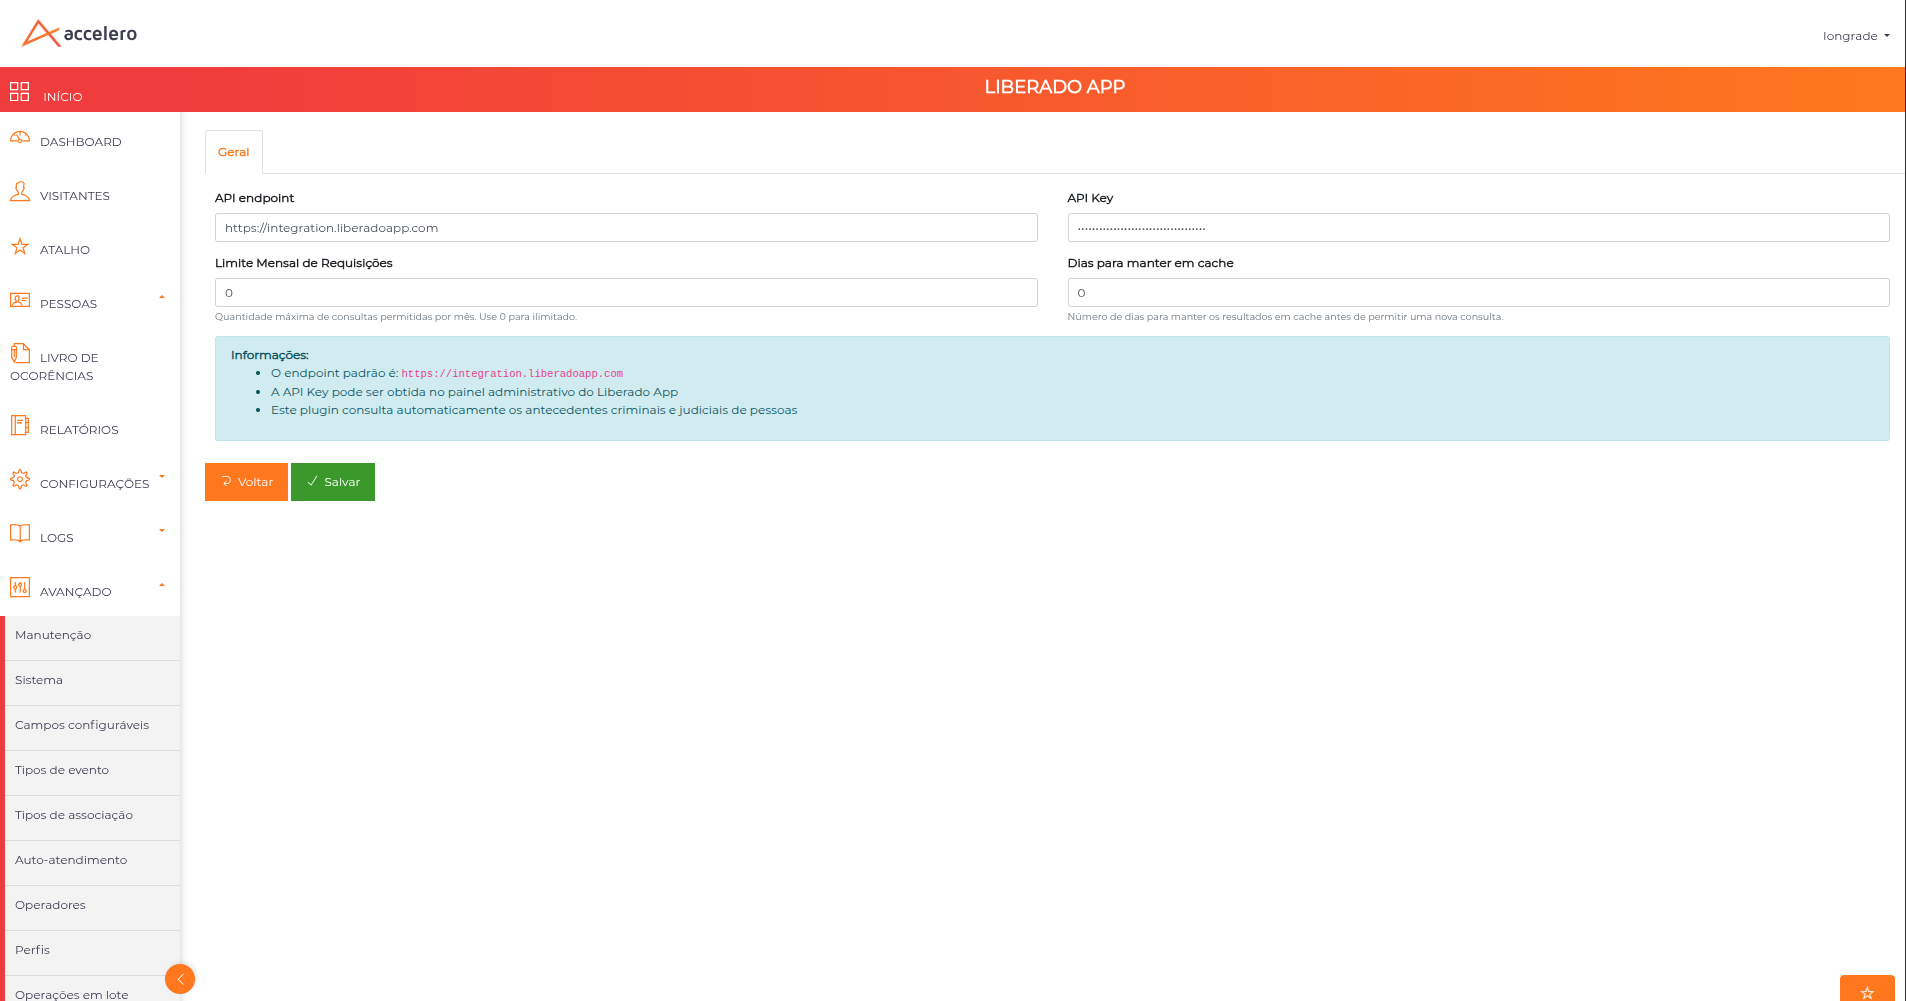Click the pink endpoint URL in Informações
Screen dimensions: 1906x1001
tap(512, 374)
